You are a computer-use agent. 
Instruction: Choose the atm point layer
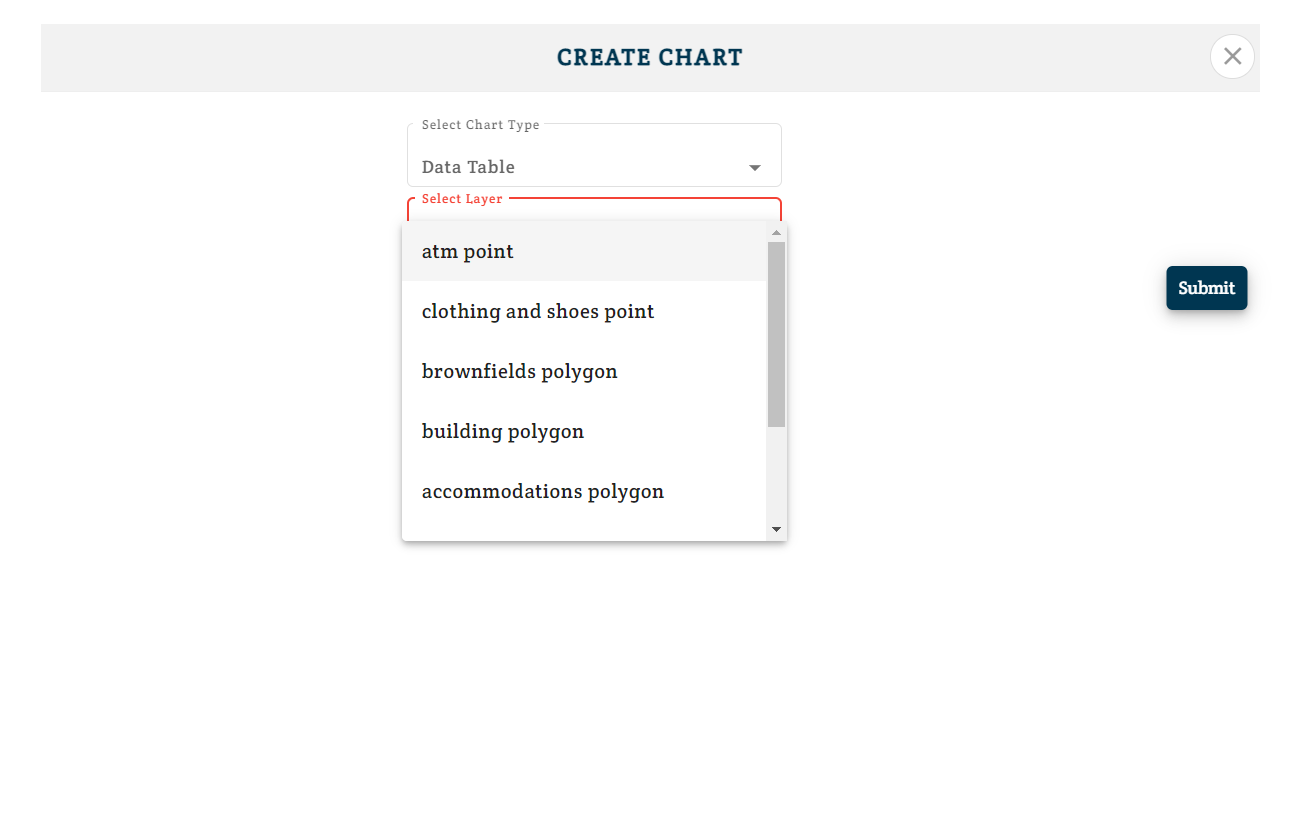(x=468, y=252)
